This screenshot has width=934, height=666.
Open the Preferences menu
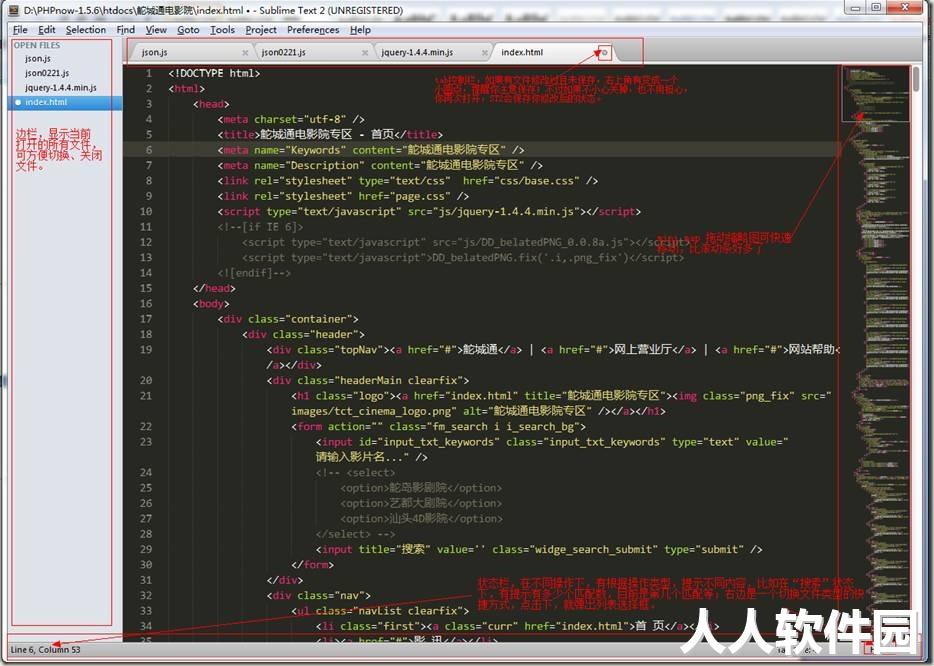(x=313, y=30)
